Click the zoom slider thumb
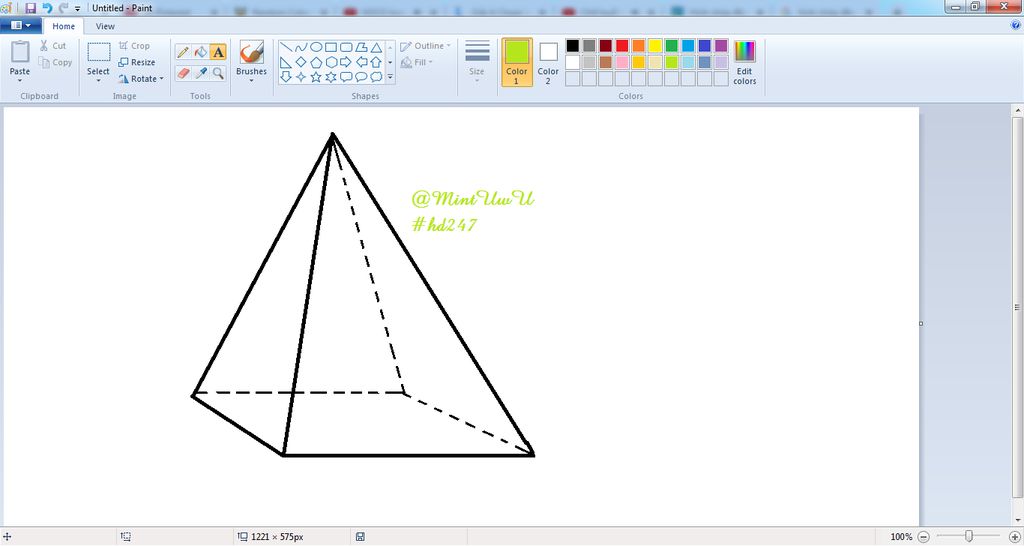The image size is (1024, 546). (968, 536)
